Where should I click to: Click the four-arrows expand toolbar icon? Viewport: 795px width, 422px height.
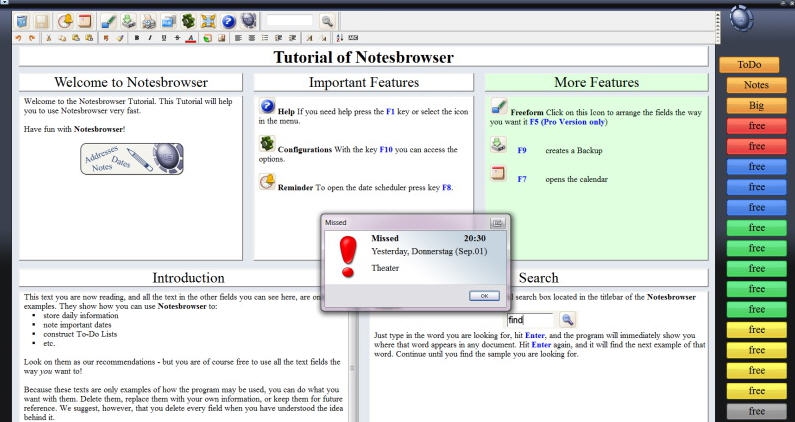pos(208,21)
